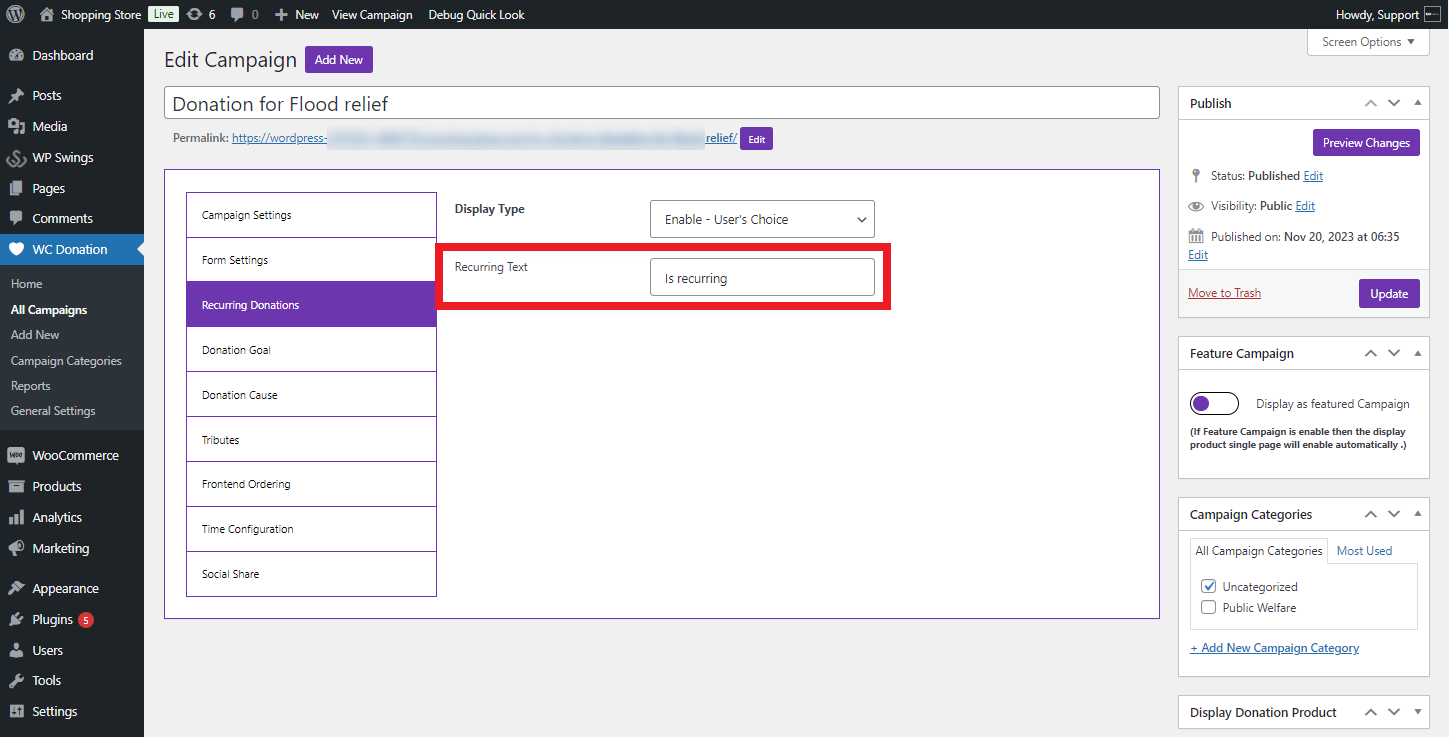Image resolution: width=1449 pixels, height=737 pixels.
Task: Open General Settings under WC Donation
Action: (x=53, y=411)
